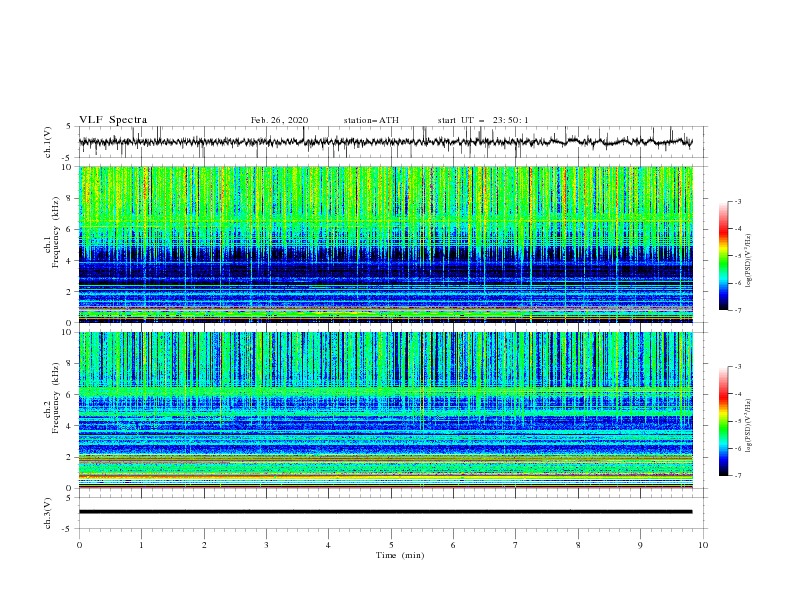Click the ch.3 flat black trace
The height and width of the screenshot is (612, 792).
pos(385,512)
